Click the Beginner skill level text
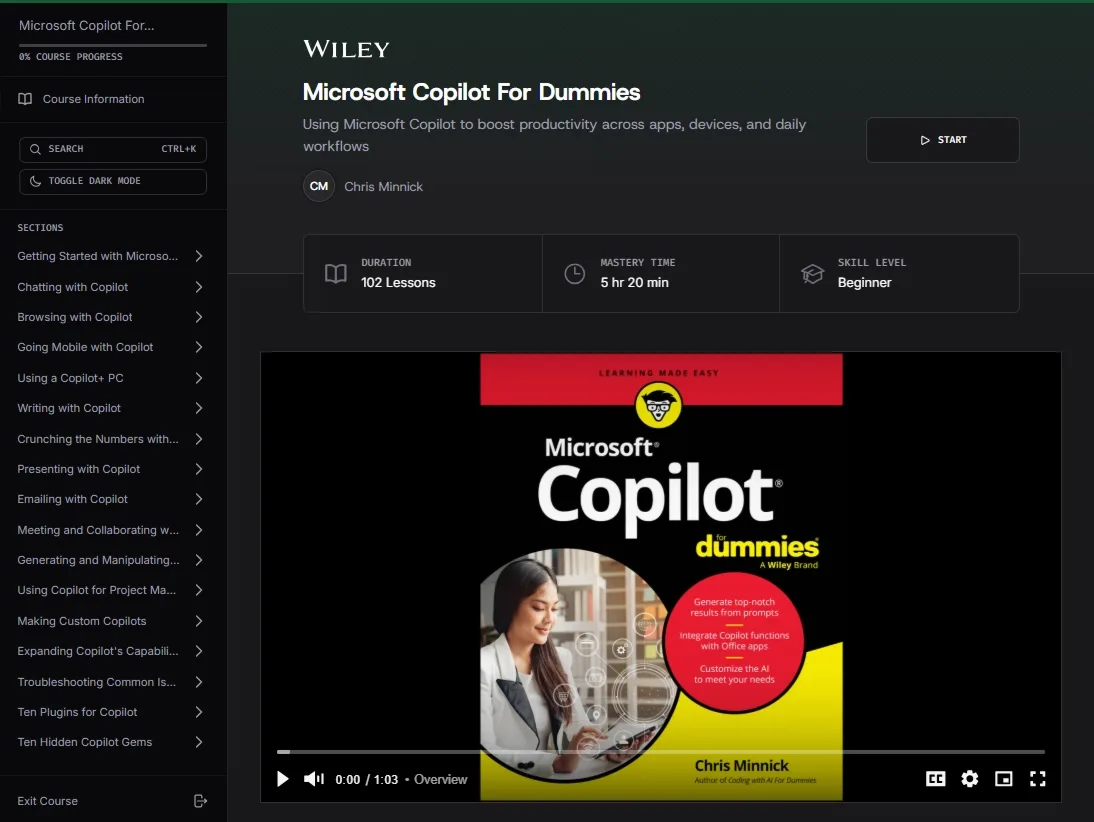Screen dimensions: 1094x822 tap(864, 283)
